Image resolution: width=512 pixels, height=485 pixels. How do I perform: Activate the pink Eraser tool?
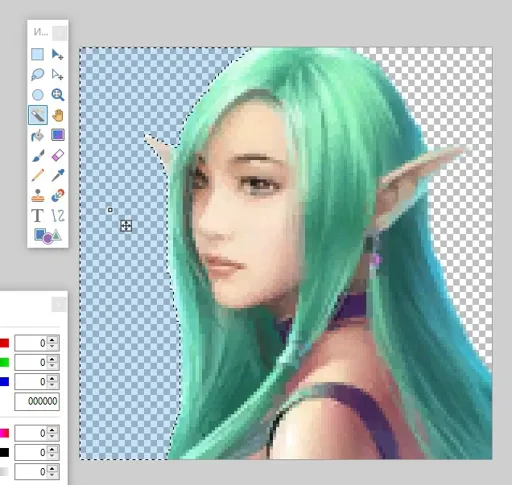(58, 155)
